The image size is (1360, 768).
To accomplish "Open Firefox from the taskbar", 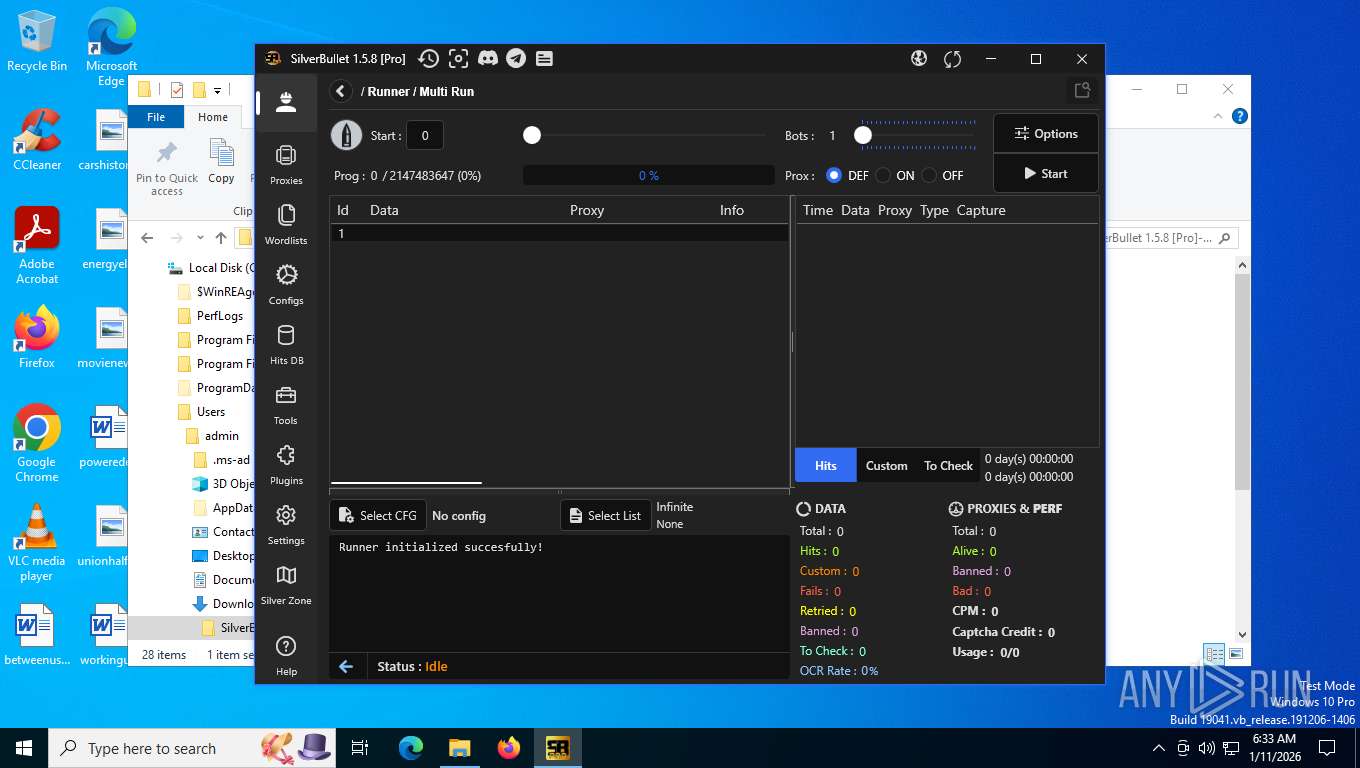I will (509, 748).
